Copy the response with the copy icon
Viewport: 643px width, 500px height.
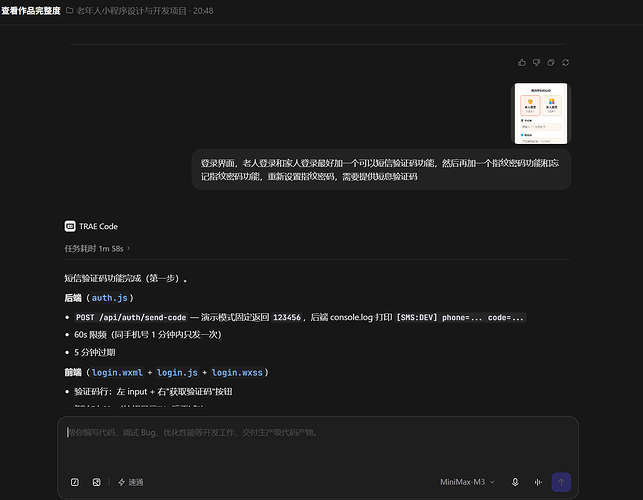551,62
